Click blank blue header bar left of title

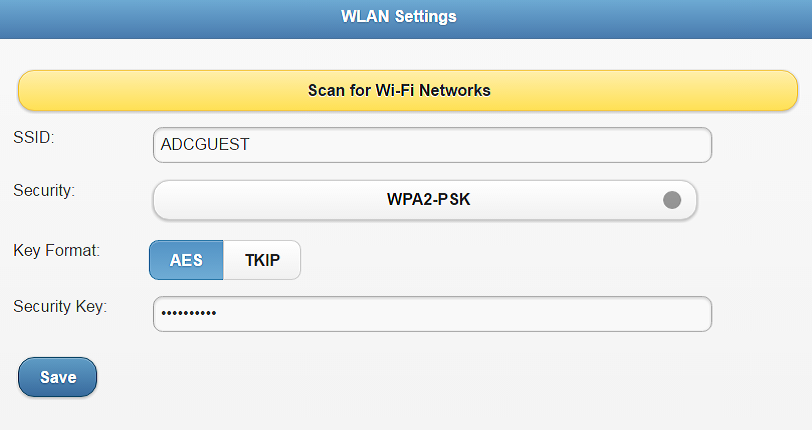point(150,17)
